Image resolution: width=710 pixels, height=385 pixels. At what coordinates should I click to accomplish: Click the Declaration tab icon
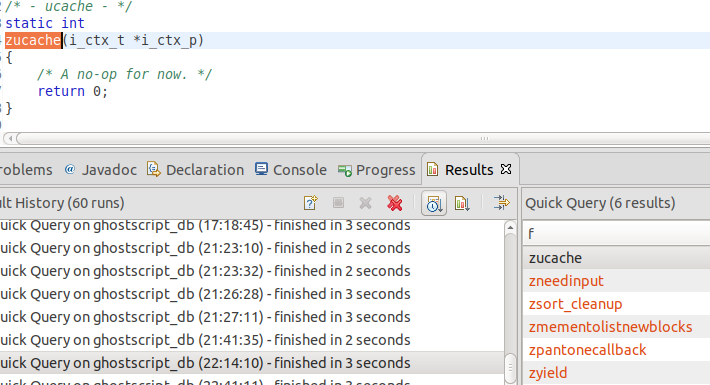click(x=154, y=169)
